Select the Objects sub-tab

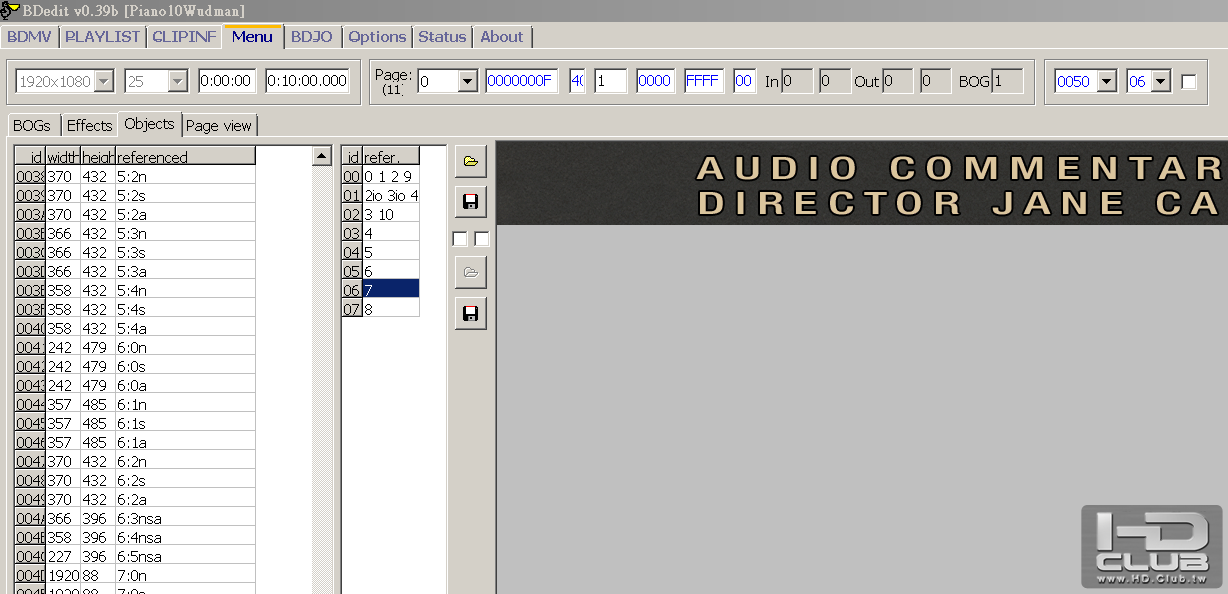pos(150,124)
